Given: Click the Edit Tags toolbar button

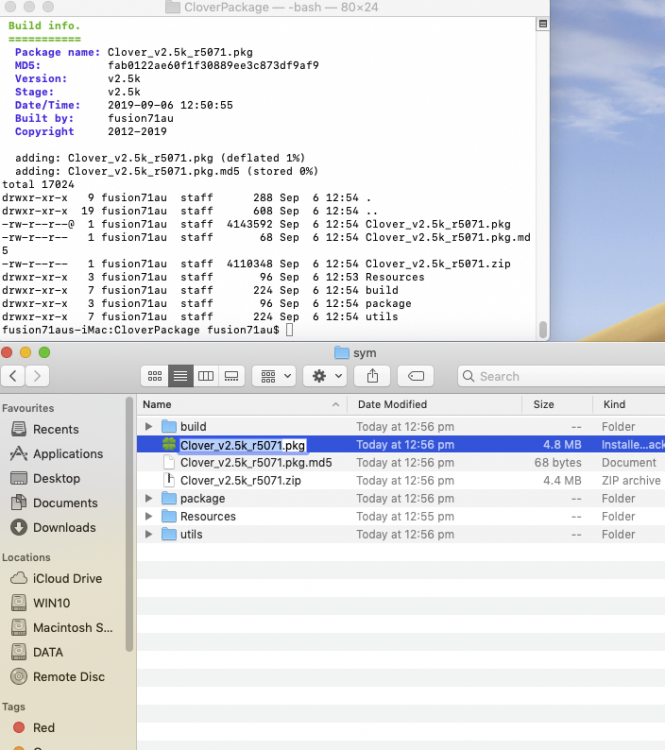Looking at the screenshot, I should [x=415, y=376].
